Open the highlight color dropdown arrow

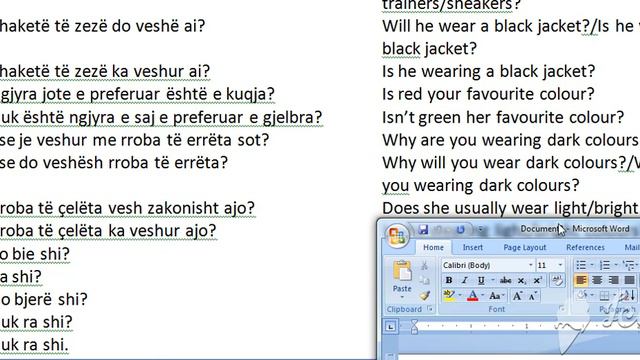(x=460, y=296)
